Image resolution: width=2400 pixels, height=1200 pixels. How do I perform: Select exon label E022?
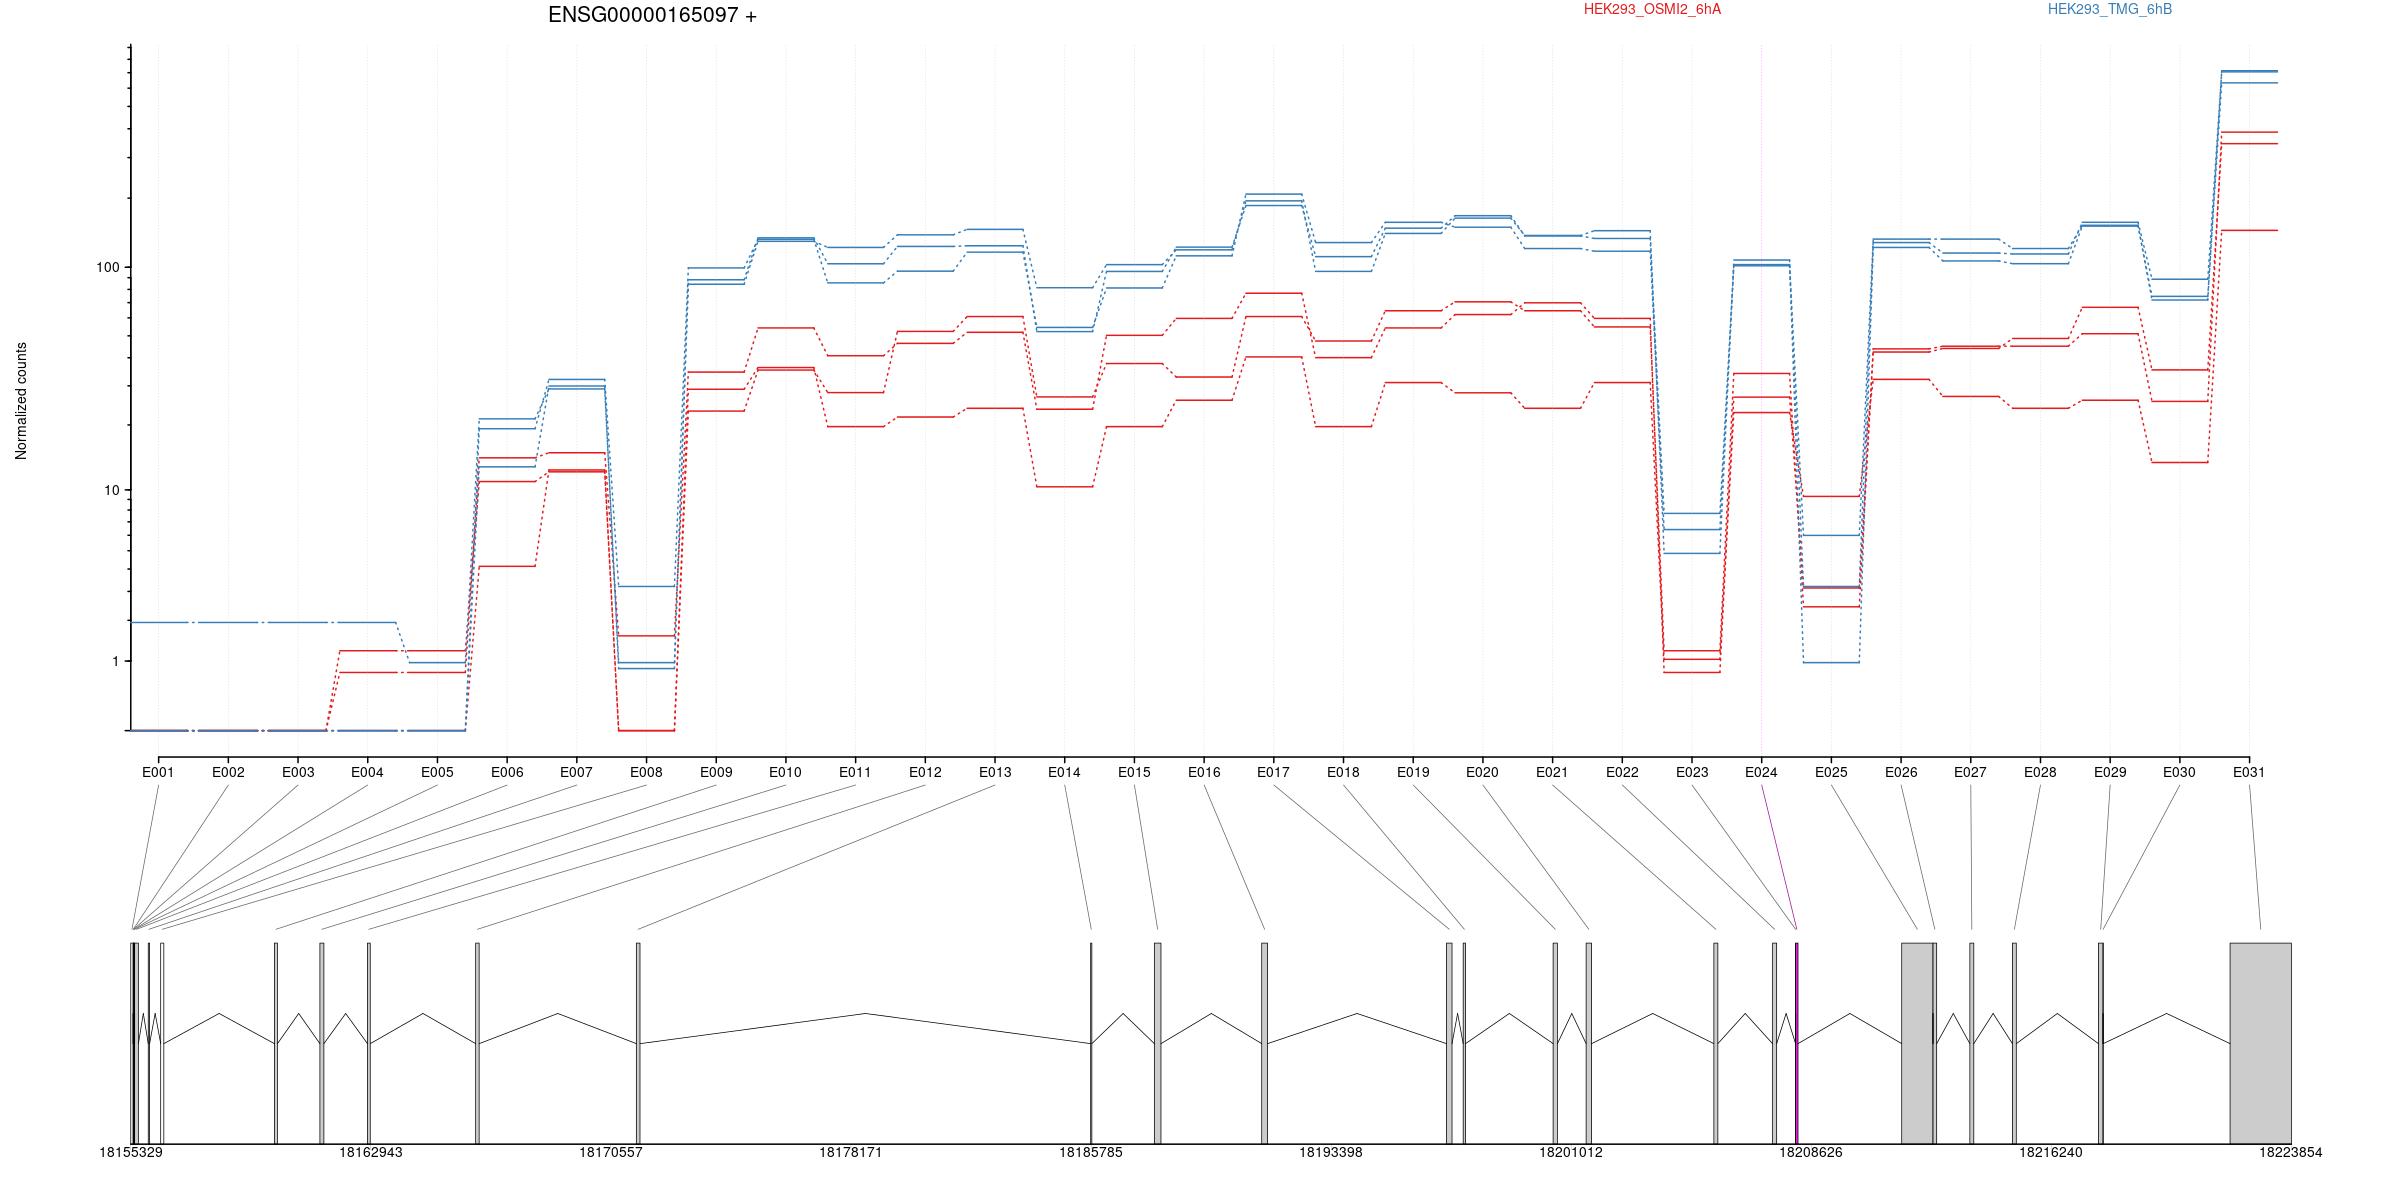(1622, 772)
